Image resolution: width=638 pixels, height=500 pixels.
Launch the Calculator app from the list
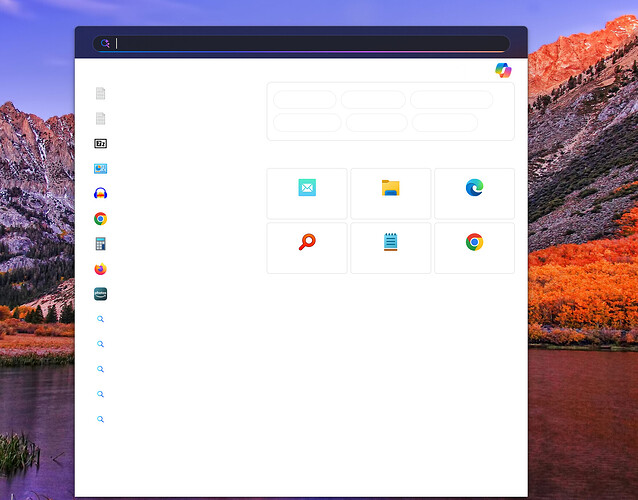coord(101,244)
